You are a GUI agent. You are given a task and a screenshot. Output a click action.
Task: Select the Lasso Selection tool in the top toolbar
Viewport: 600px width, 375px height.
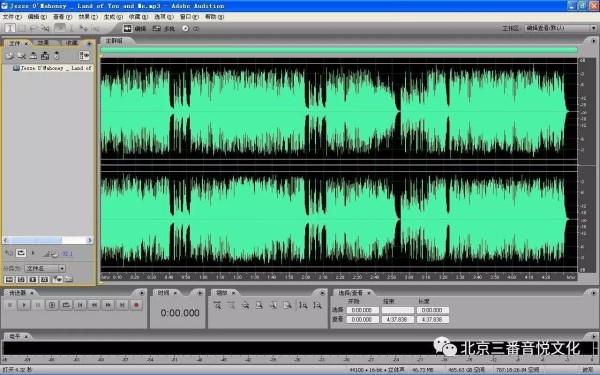coord(34,28)
